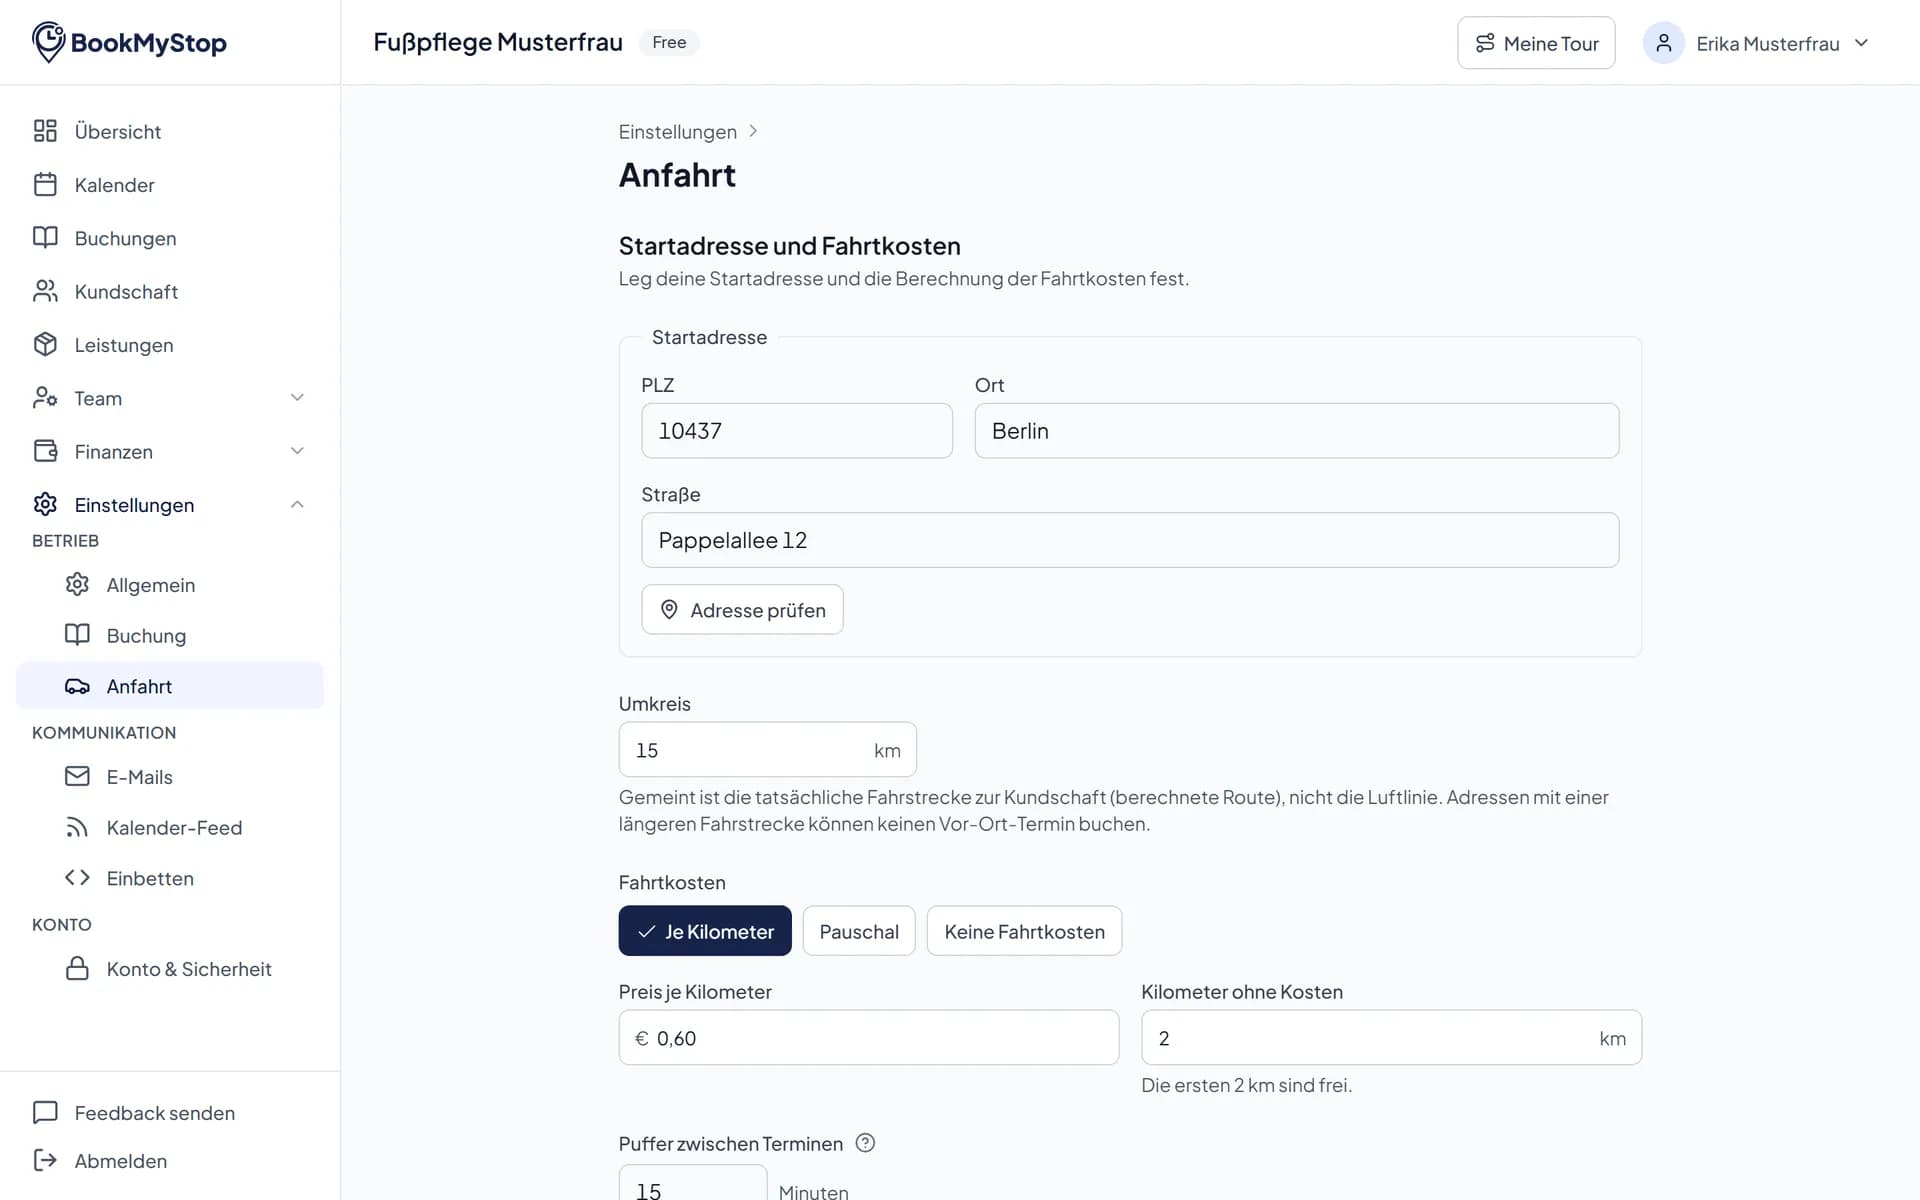The height and width of the screenshot is (1200, 1920).
Task: Click the Team user-gear icon
Action: [x=45, y=398]
